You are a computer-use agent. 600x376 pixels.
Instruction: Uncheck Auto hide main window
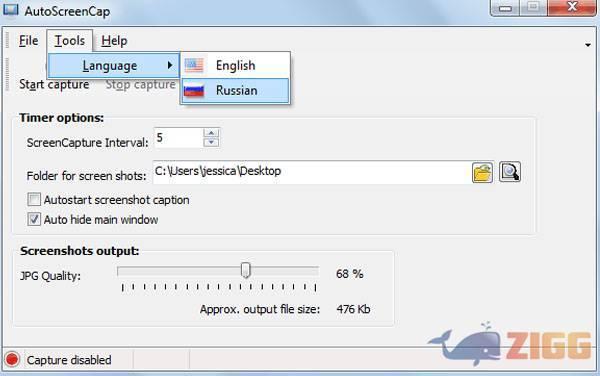tap(34, 220)
